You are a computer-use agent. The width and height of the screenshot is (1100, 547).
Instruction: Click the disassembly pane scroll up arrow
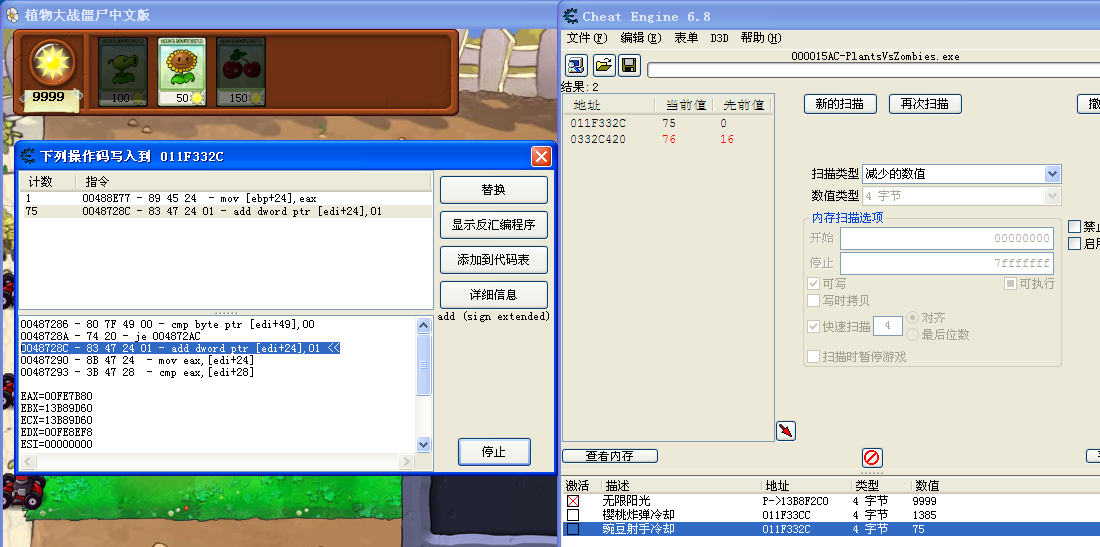click(424, 325)
